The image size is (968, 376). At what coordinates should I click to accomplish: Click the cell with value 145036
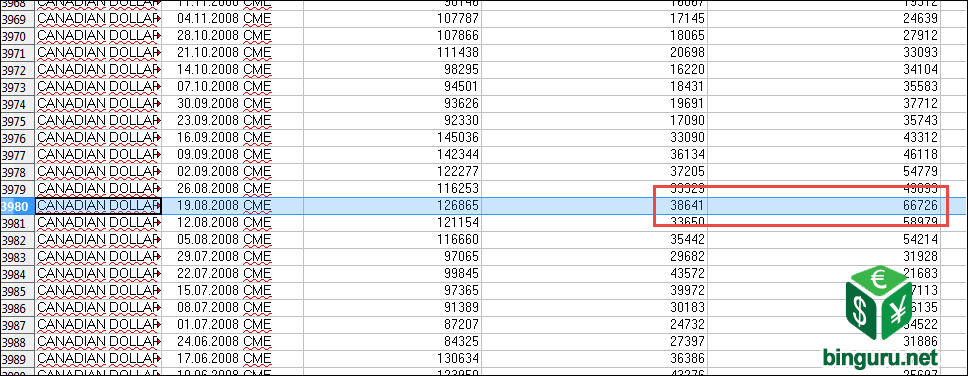pos(392,138)
